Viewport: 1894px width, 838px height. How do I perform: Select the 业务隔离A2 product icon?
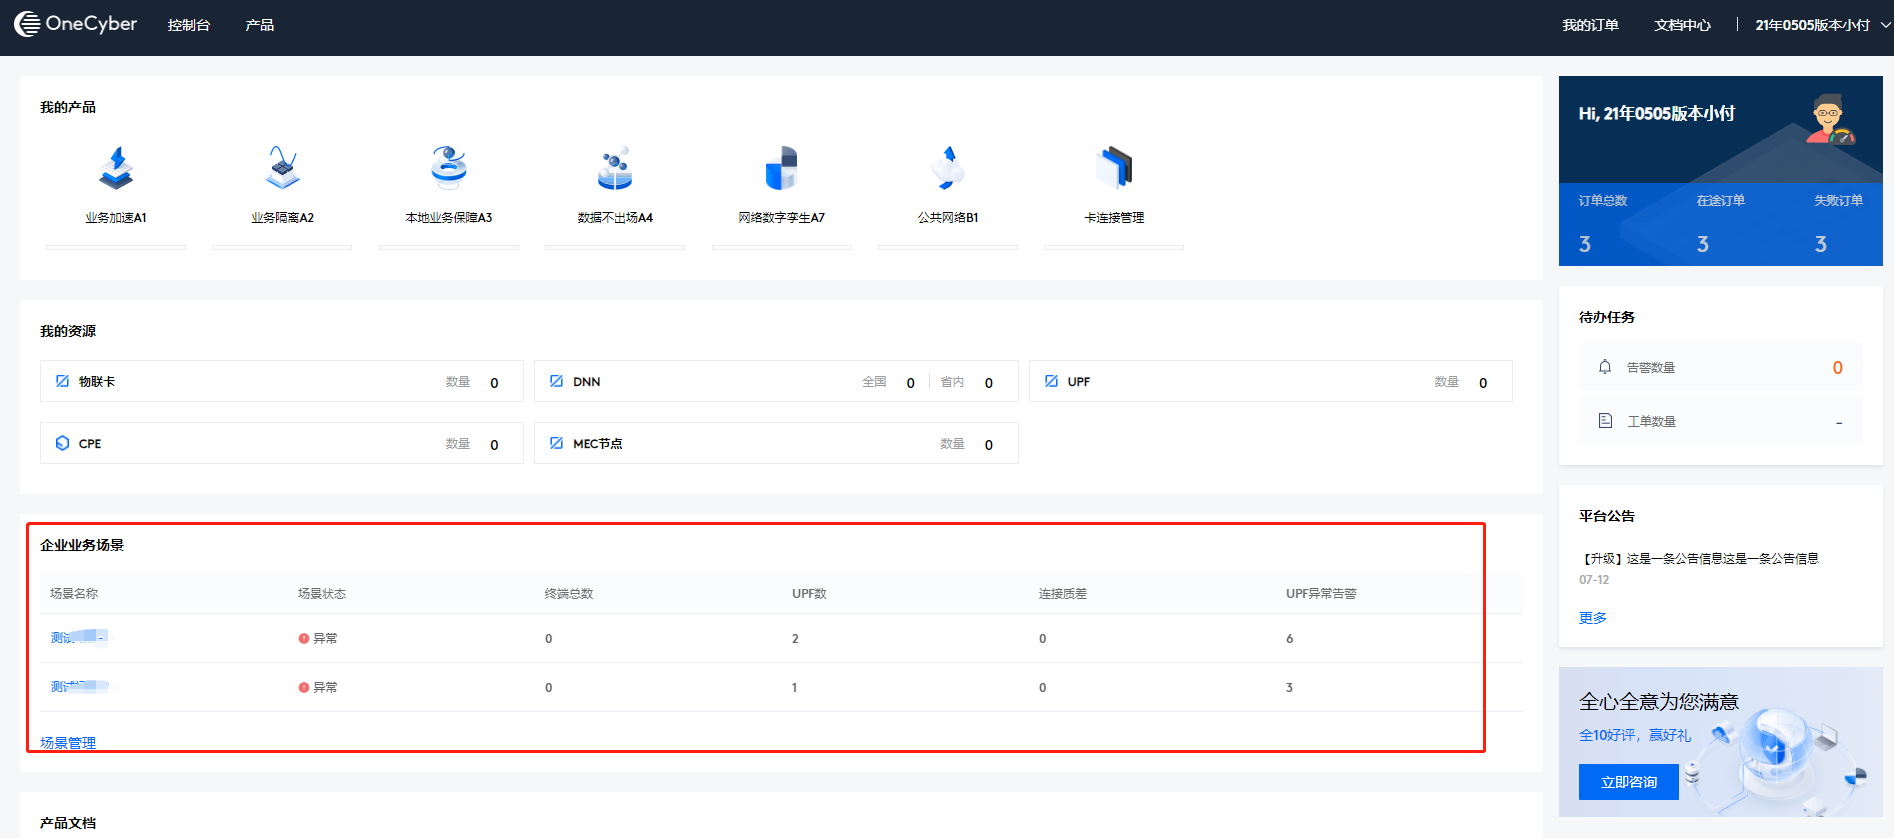(282, 168)
